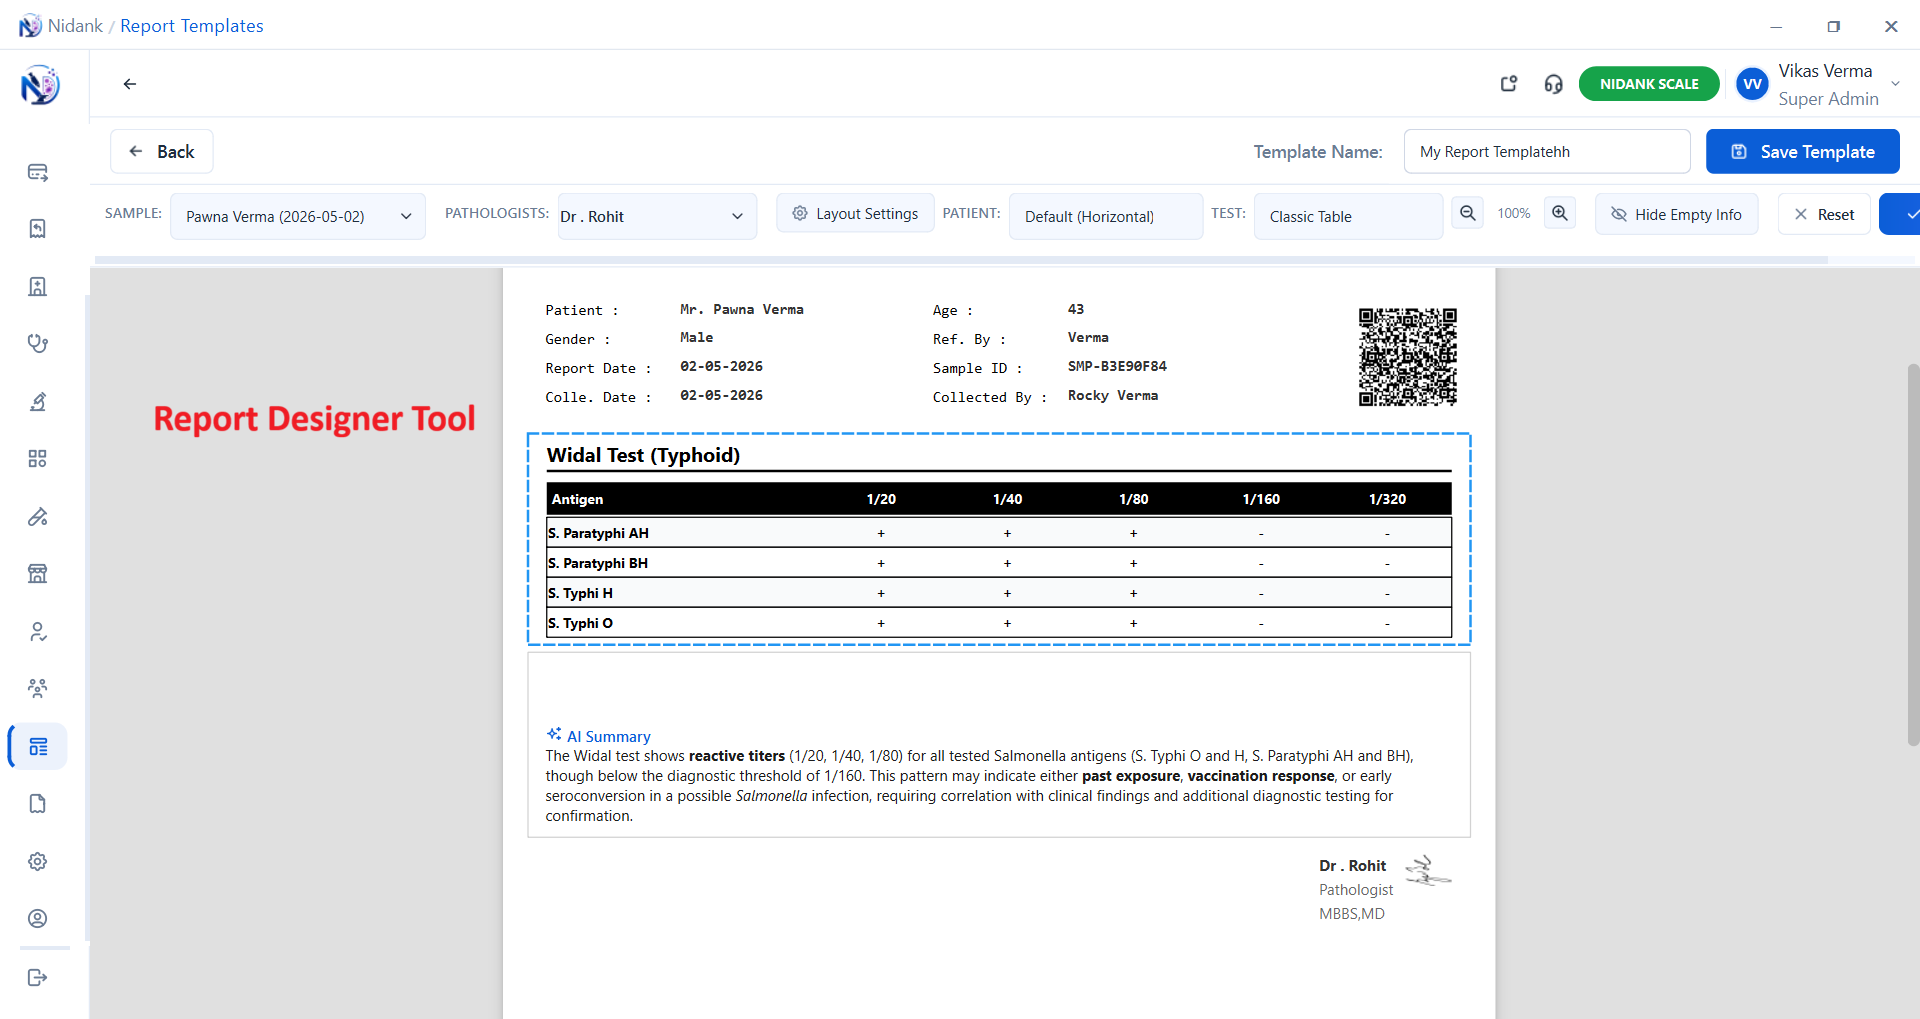Viewport: 1920px width, 1019px height.
Task: Toggle Hide Empty Info
Action: 1676,215
